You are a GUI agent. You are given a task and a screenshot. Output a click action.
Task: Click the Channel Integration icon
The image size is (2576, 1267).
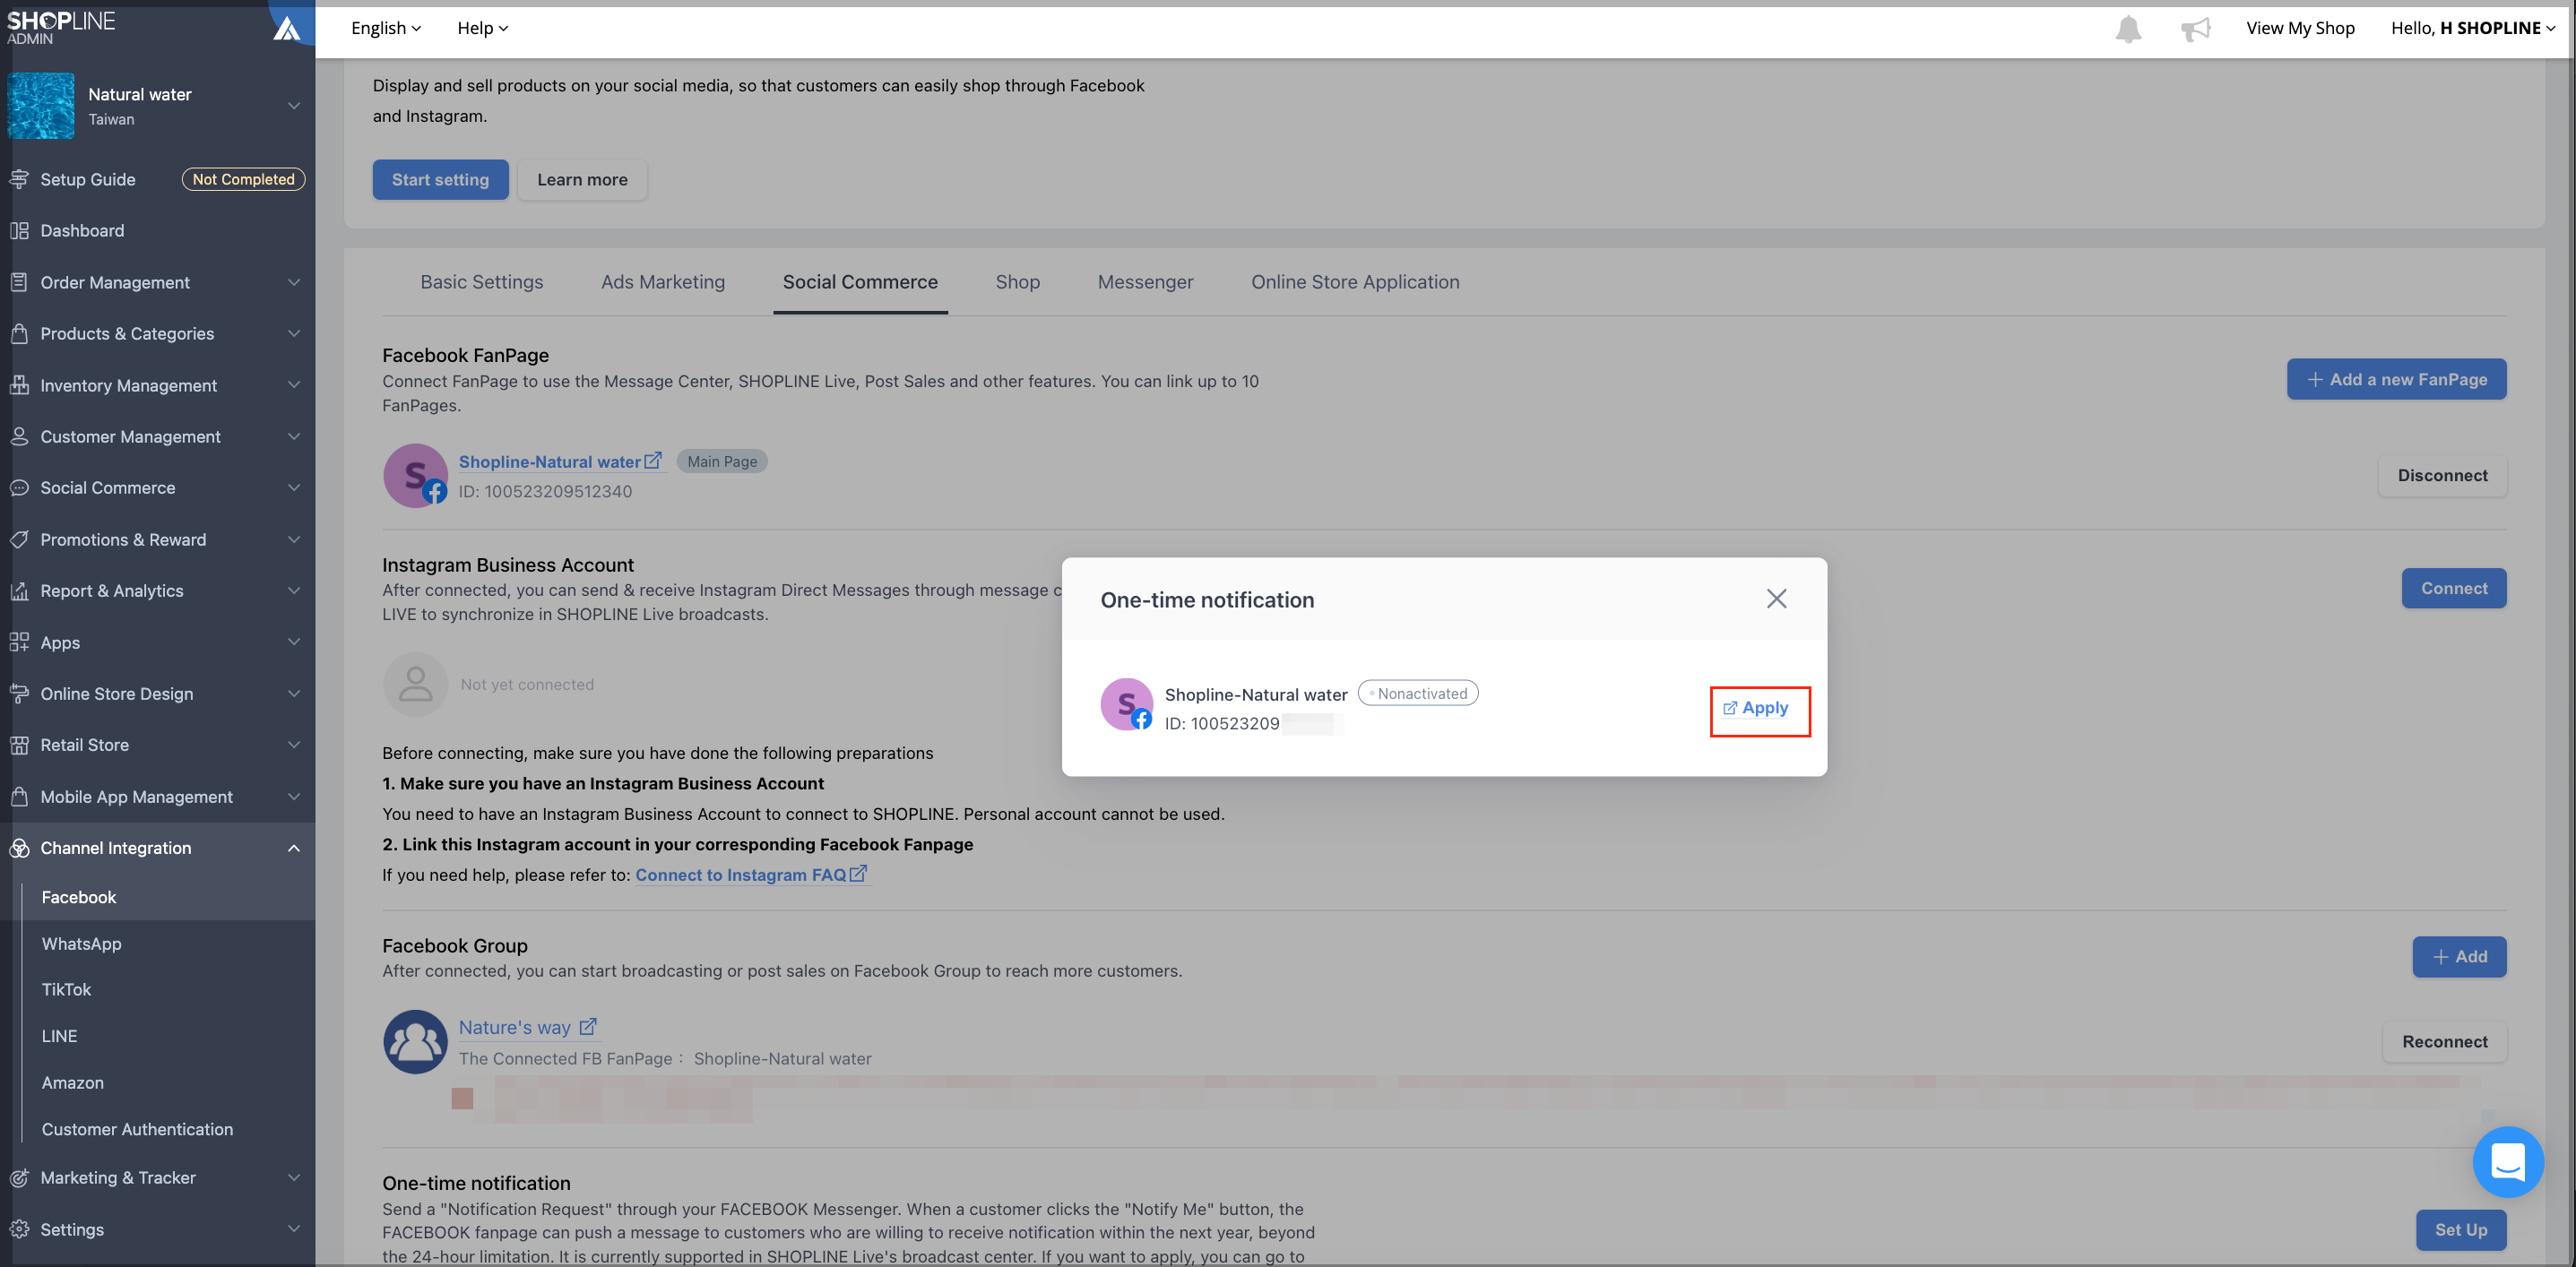point(19,848)
